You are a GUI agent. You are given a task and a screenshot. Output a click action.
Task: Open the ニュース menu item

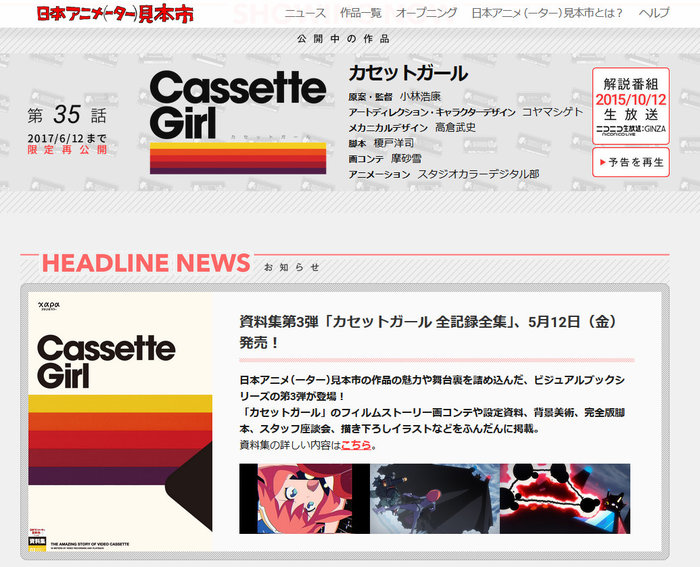tap(305, 13)
